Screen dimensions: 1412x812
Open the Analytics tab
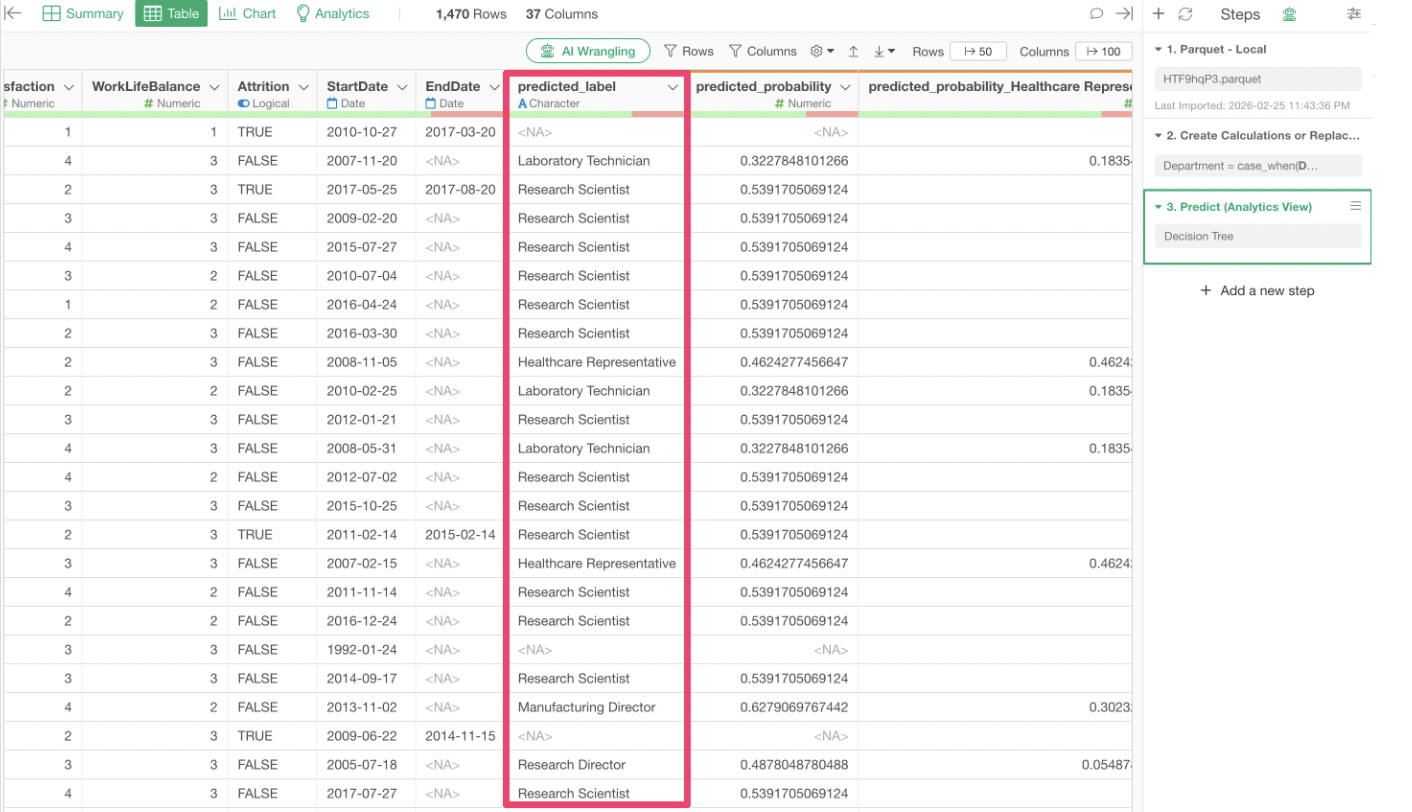(332, 14)
